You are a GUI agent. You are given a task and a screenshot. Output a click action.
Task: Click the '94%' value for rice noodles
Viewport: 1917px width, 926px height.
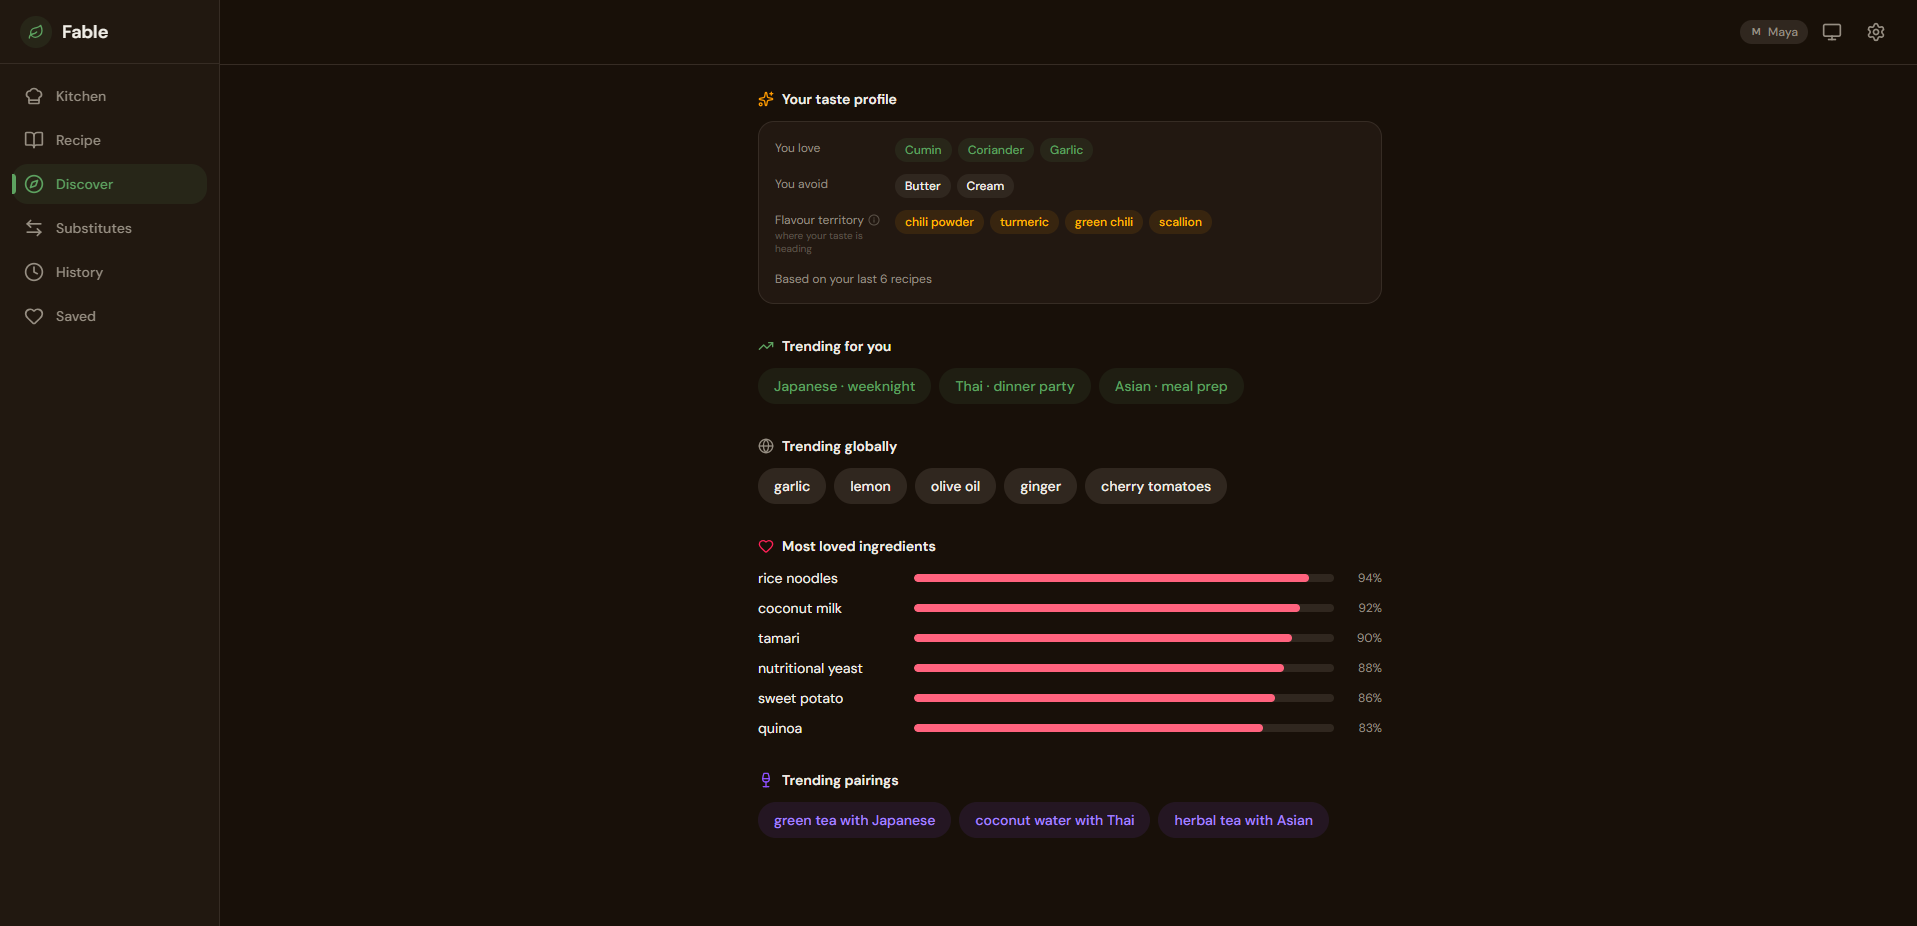tap(1369, 578)
